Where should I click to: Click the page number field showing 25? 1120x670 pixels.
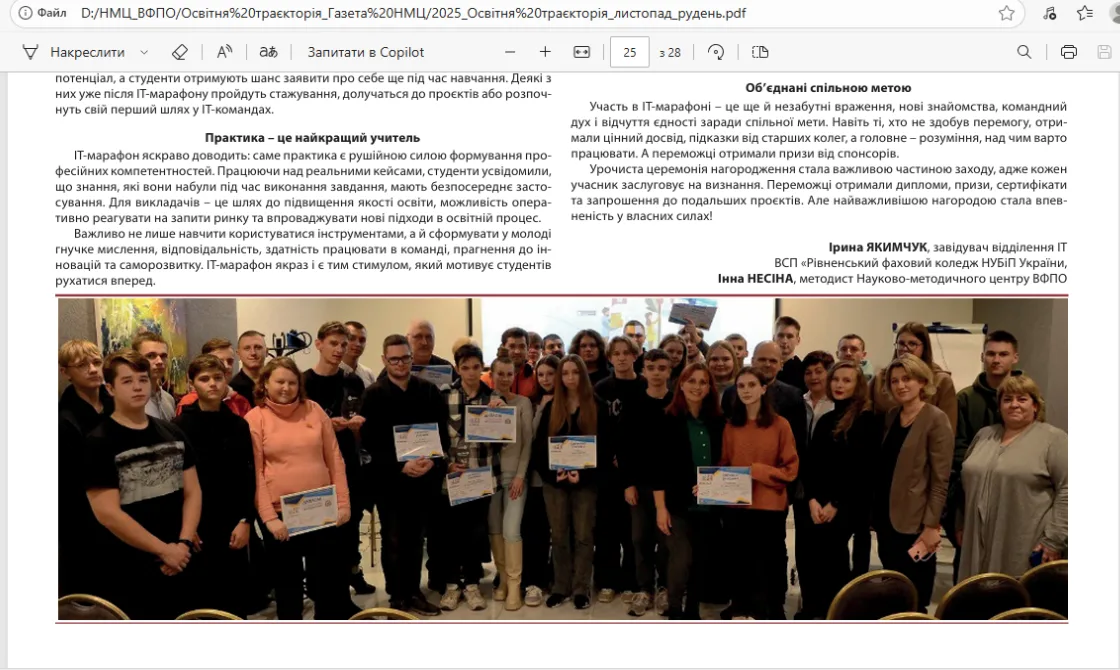(629, 52)
